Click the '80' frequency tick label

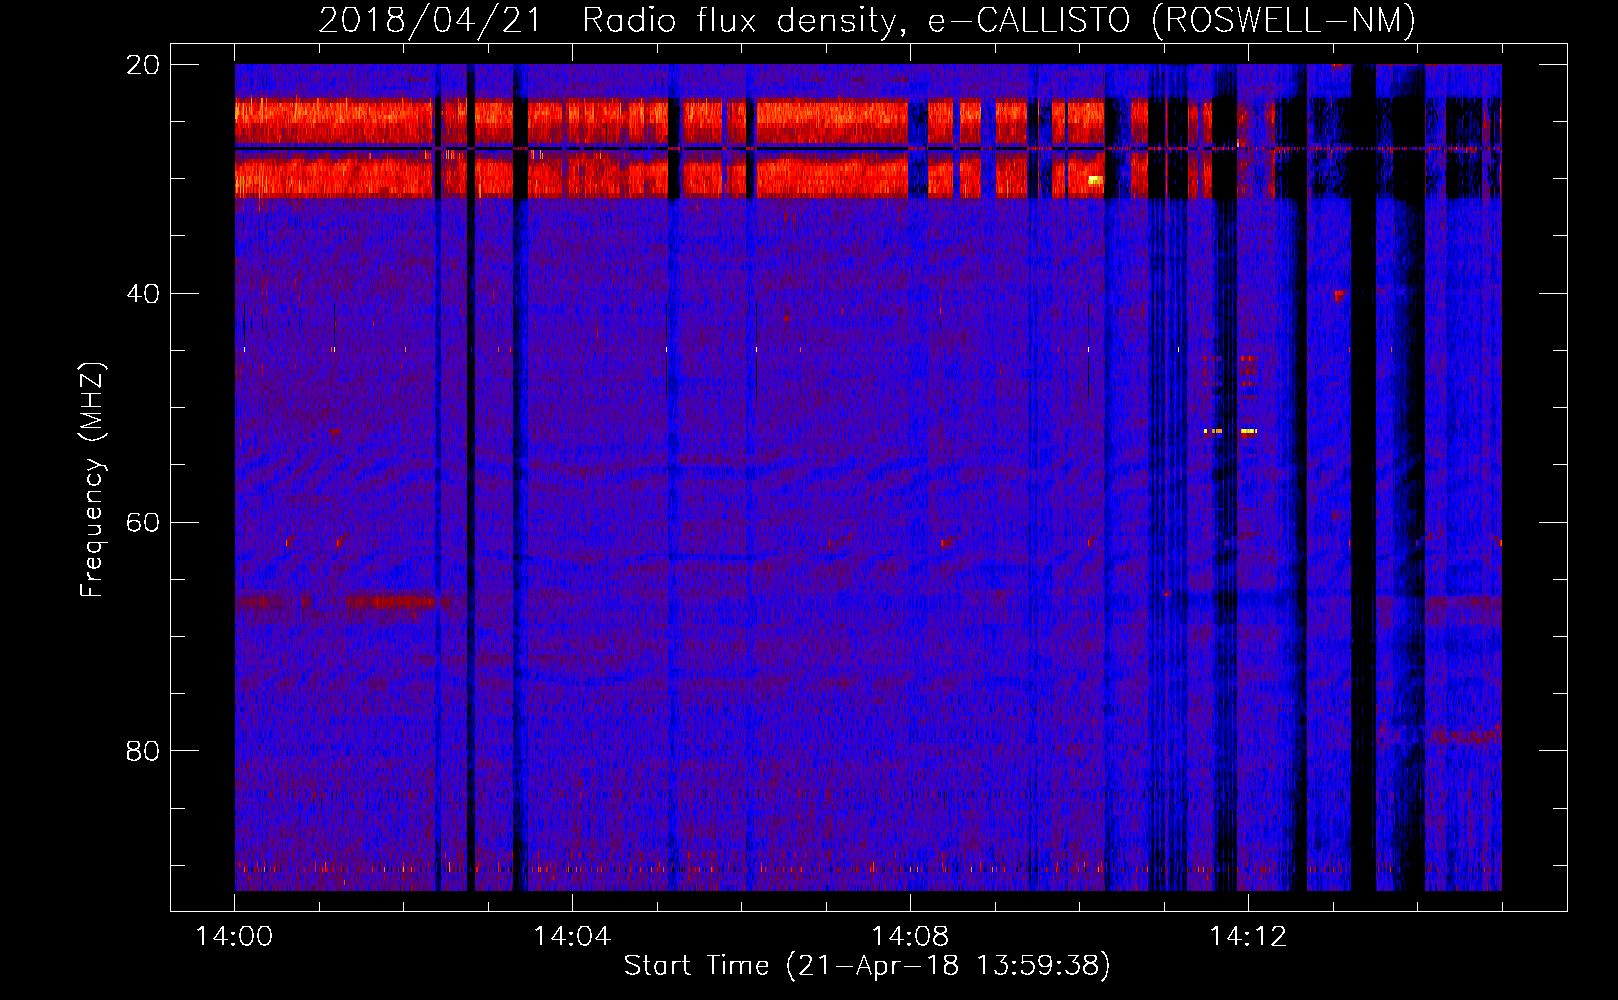143,751
